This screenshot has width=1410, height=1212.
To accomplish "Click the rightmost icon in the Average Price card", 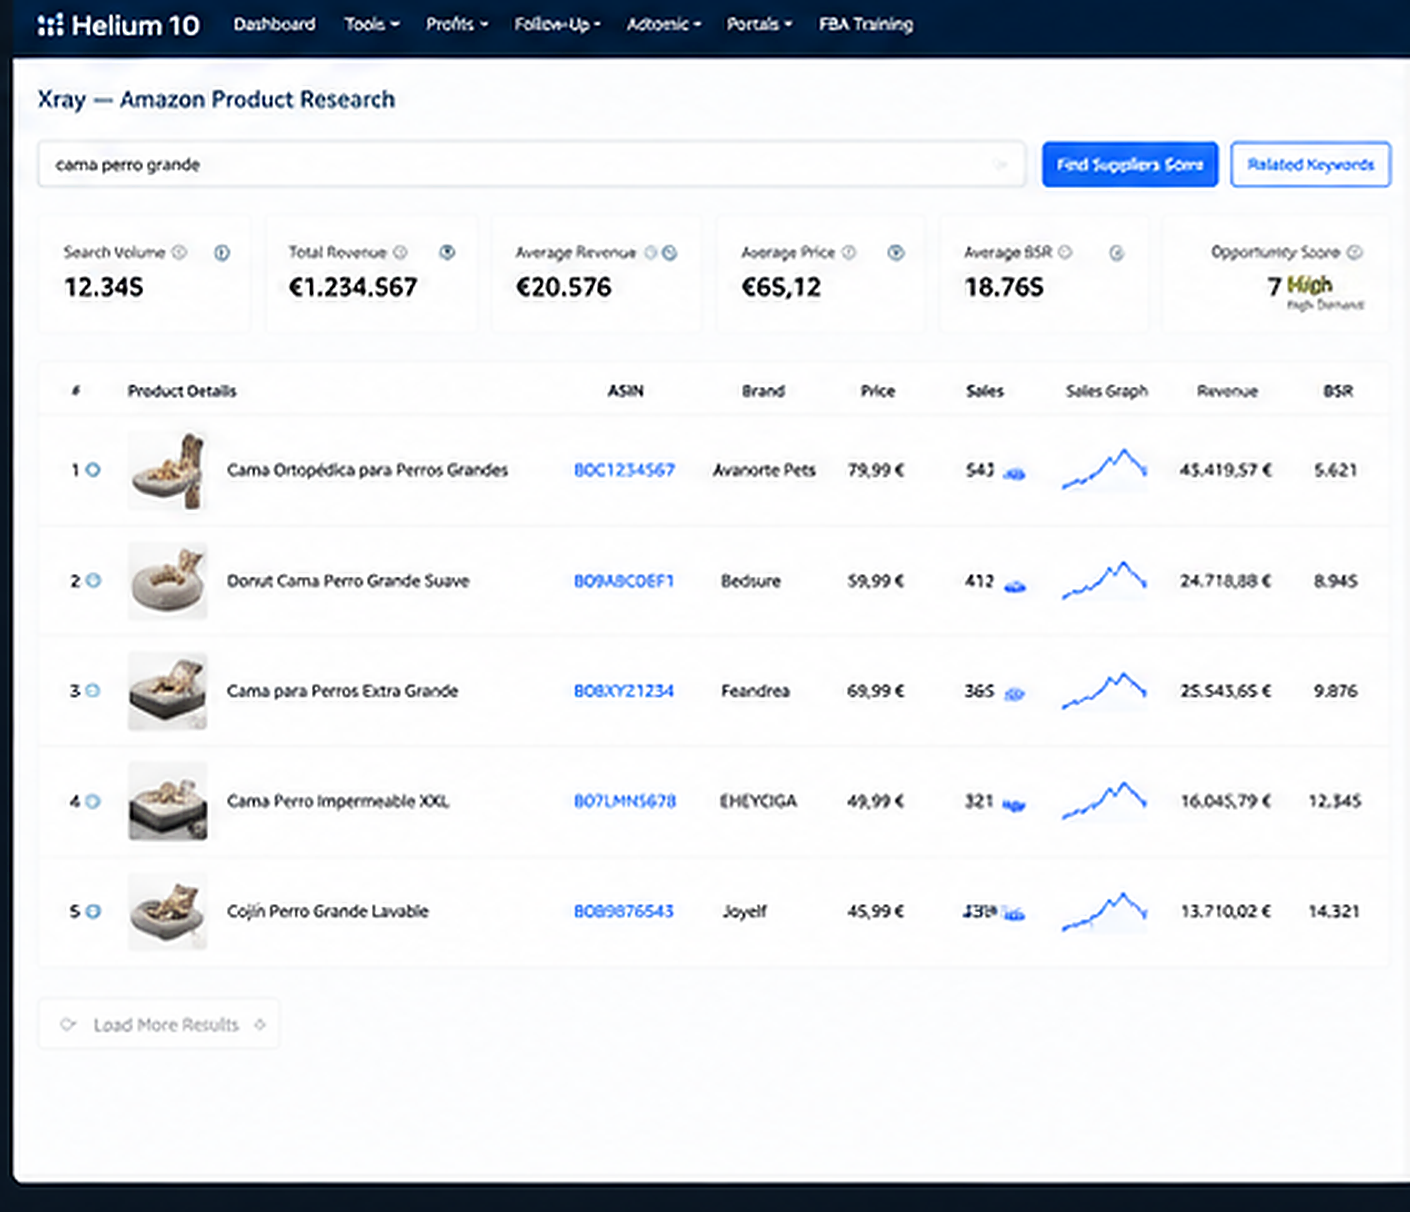I will [896, 253].
